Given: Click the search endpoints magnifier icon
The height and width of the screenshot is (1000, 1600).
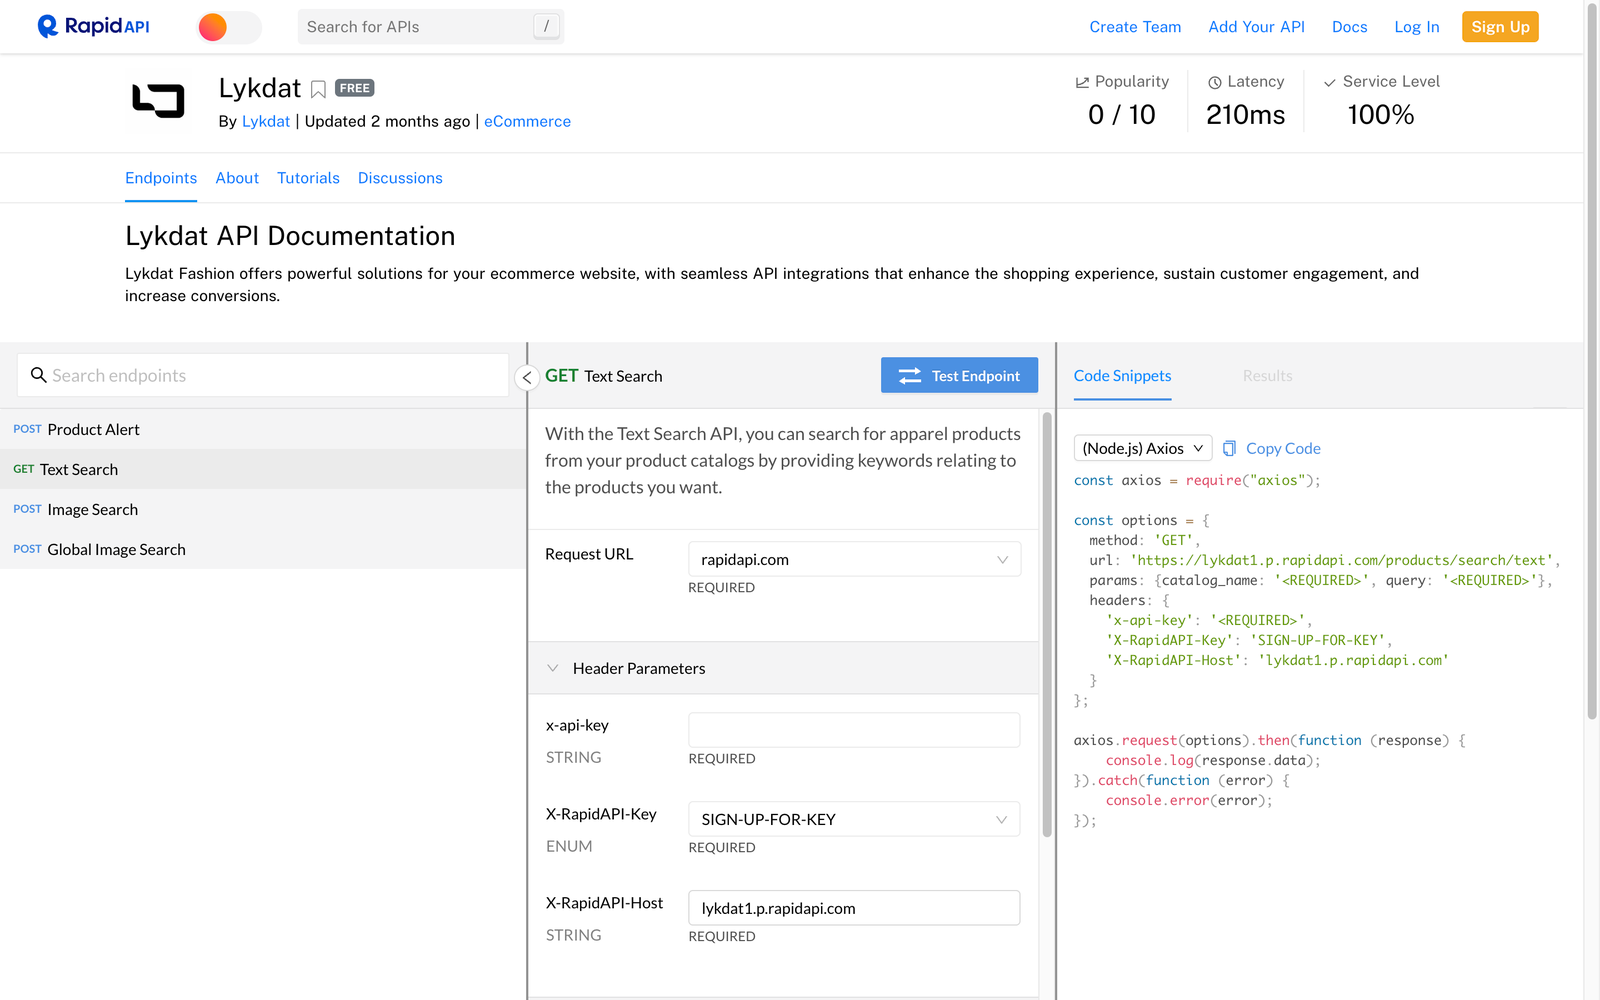Looking at the screenshot, I should click(39, 375).
